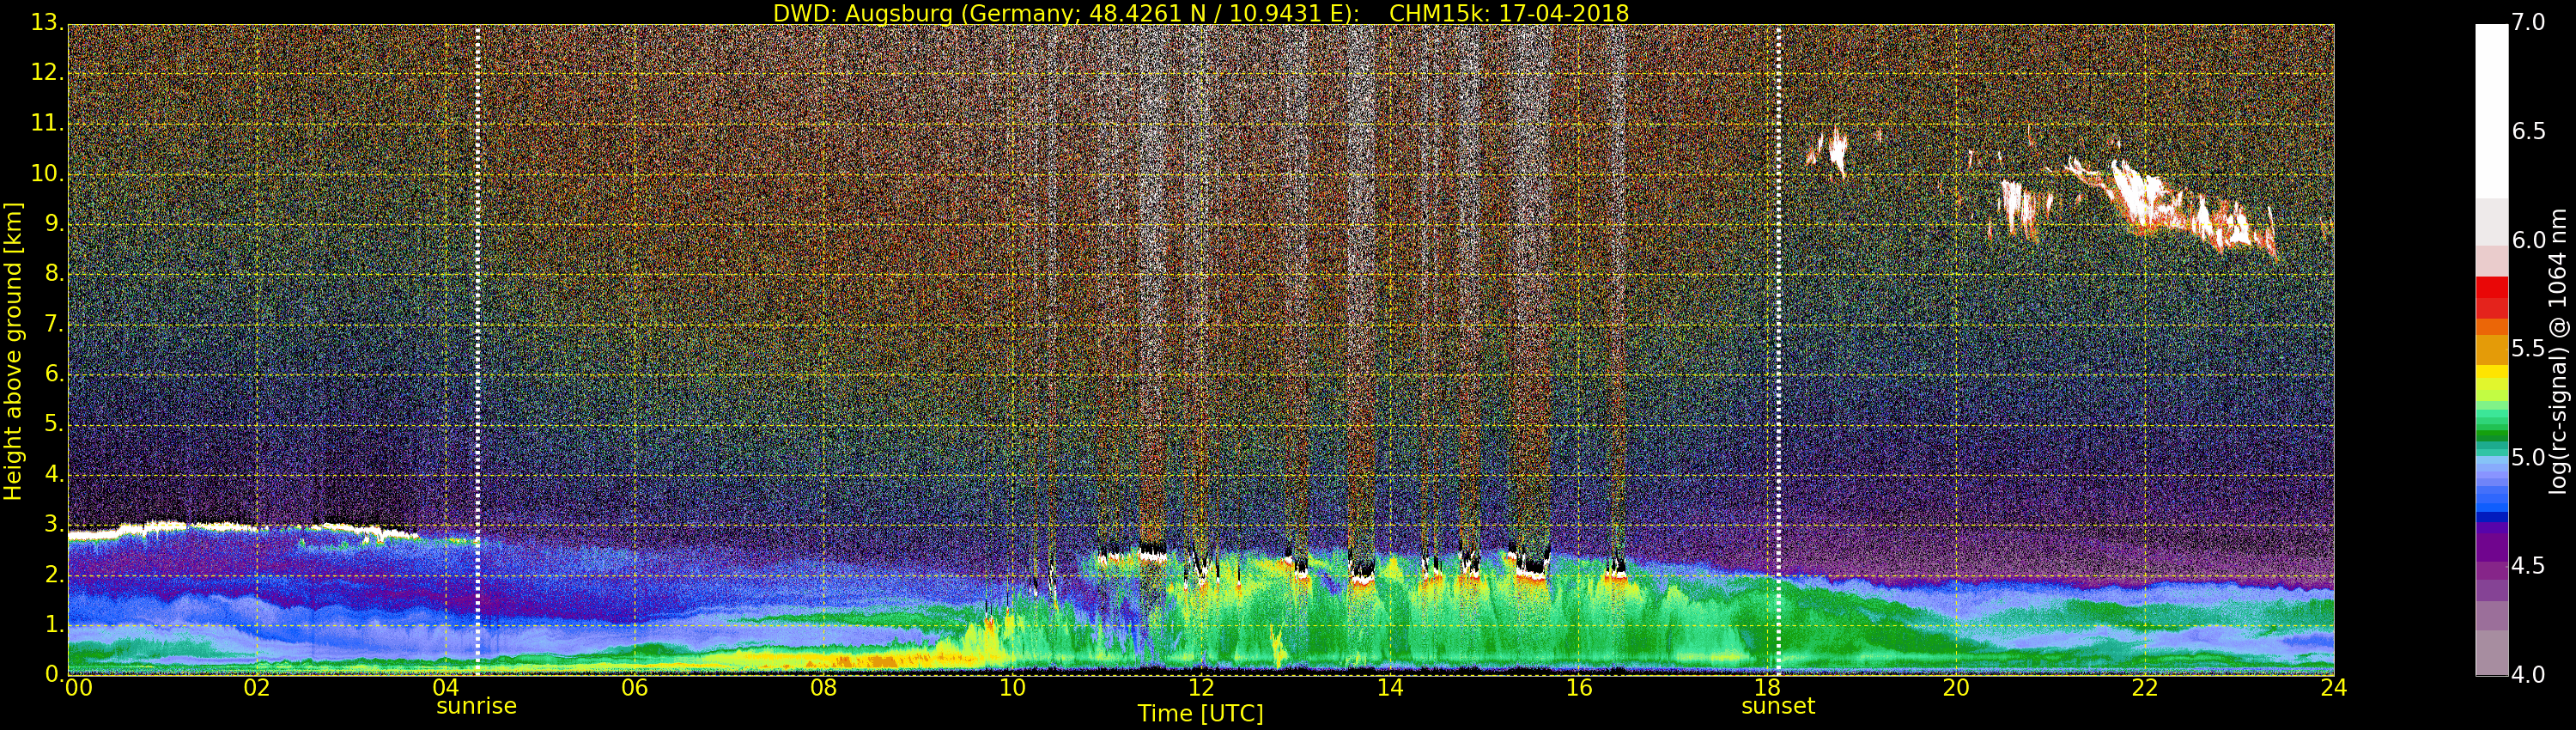Click the sunset label below the time axis
Viewport: 2576px width, 730px height.
tap(1777, 706)
